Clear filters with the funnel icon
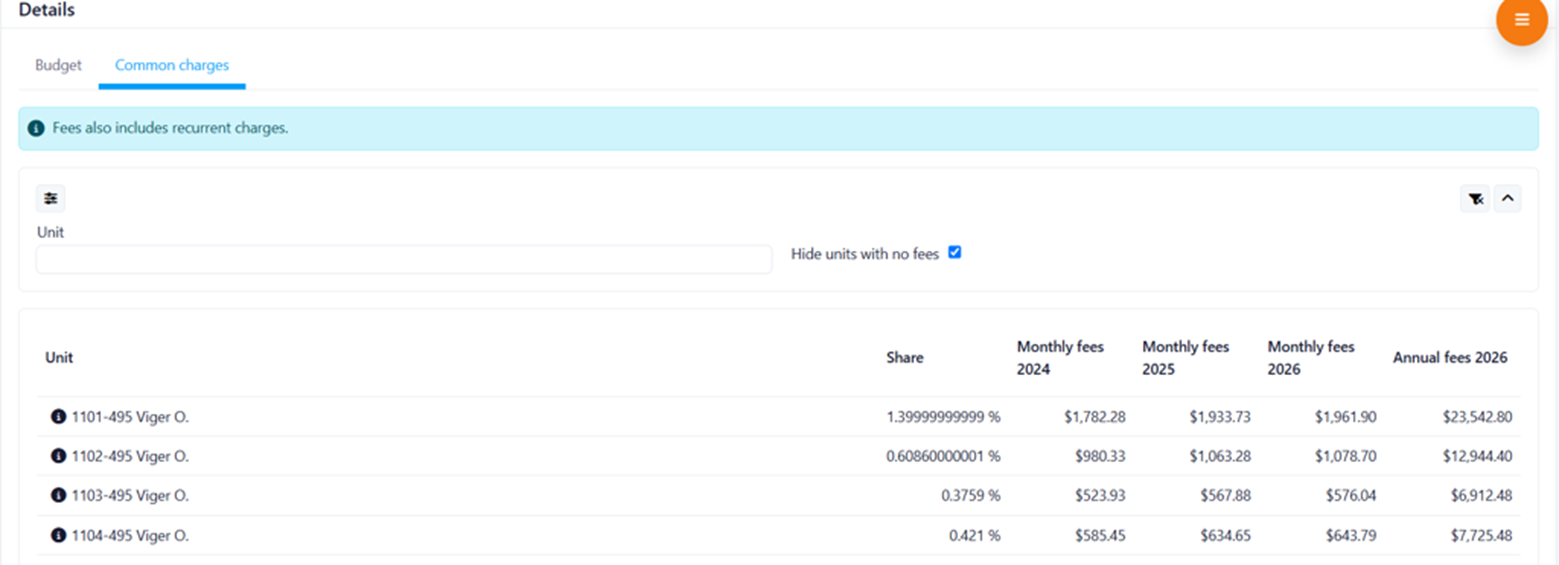 (1475, 199)
